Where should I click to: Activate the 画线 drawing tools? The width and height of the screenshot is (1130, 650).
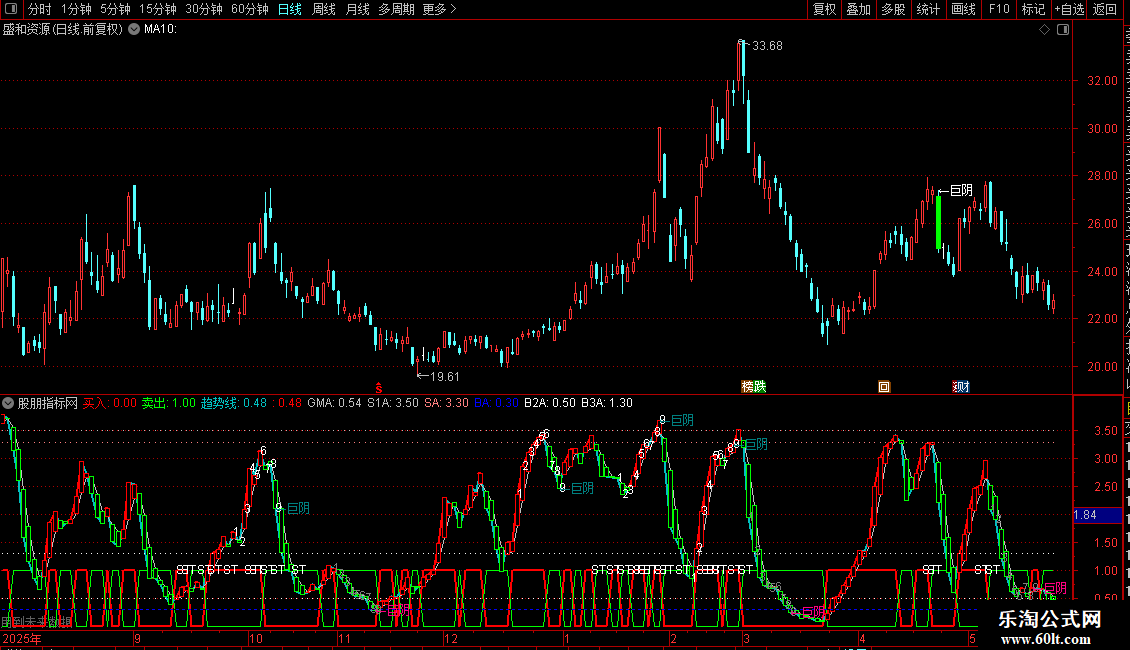[x=963, y=9]
